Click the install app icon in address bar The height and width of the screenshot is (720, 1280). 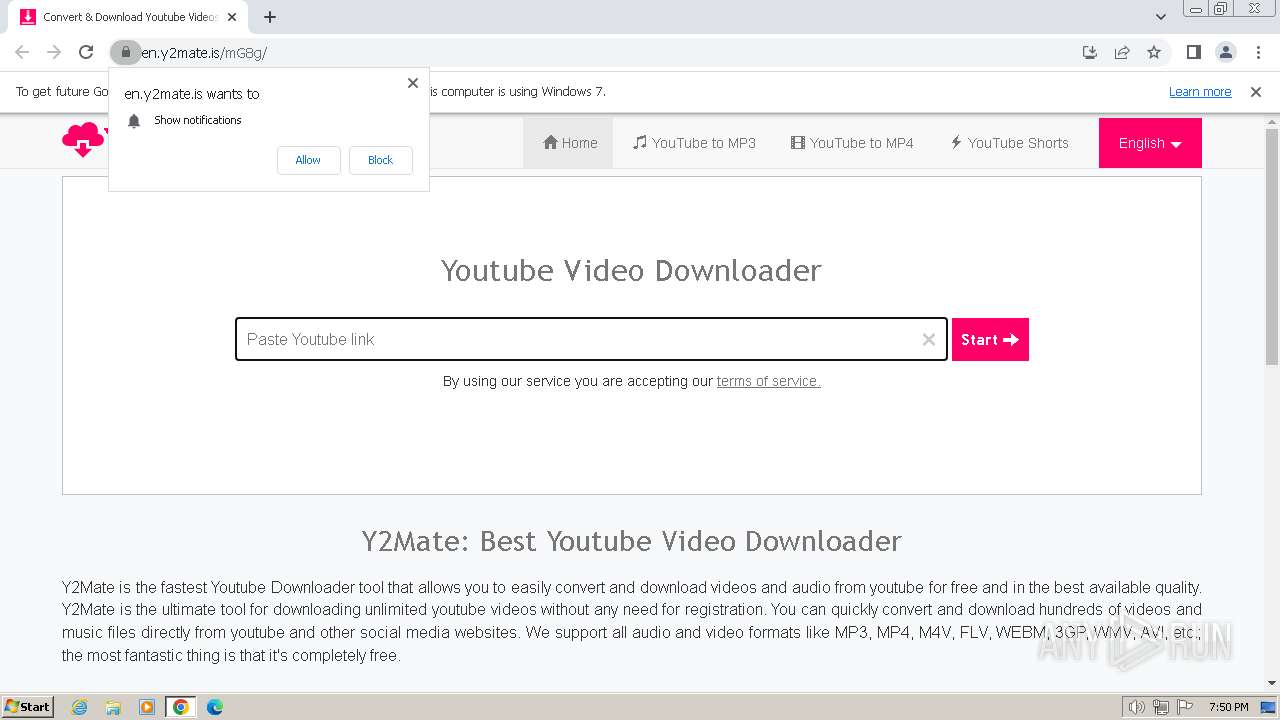tap(1090, 52)
